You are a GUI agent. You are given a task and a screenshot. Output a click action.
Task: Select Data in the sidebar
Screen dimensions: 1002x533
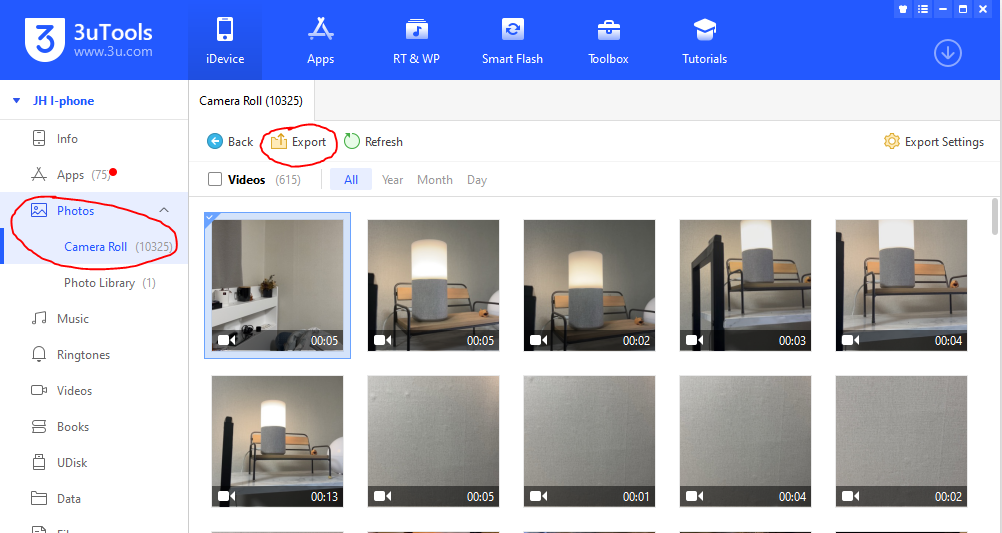[94, 498]
